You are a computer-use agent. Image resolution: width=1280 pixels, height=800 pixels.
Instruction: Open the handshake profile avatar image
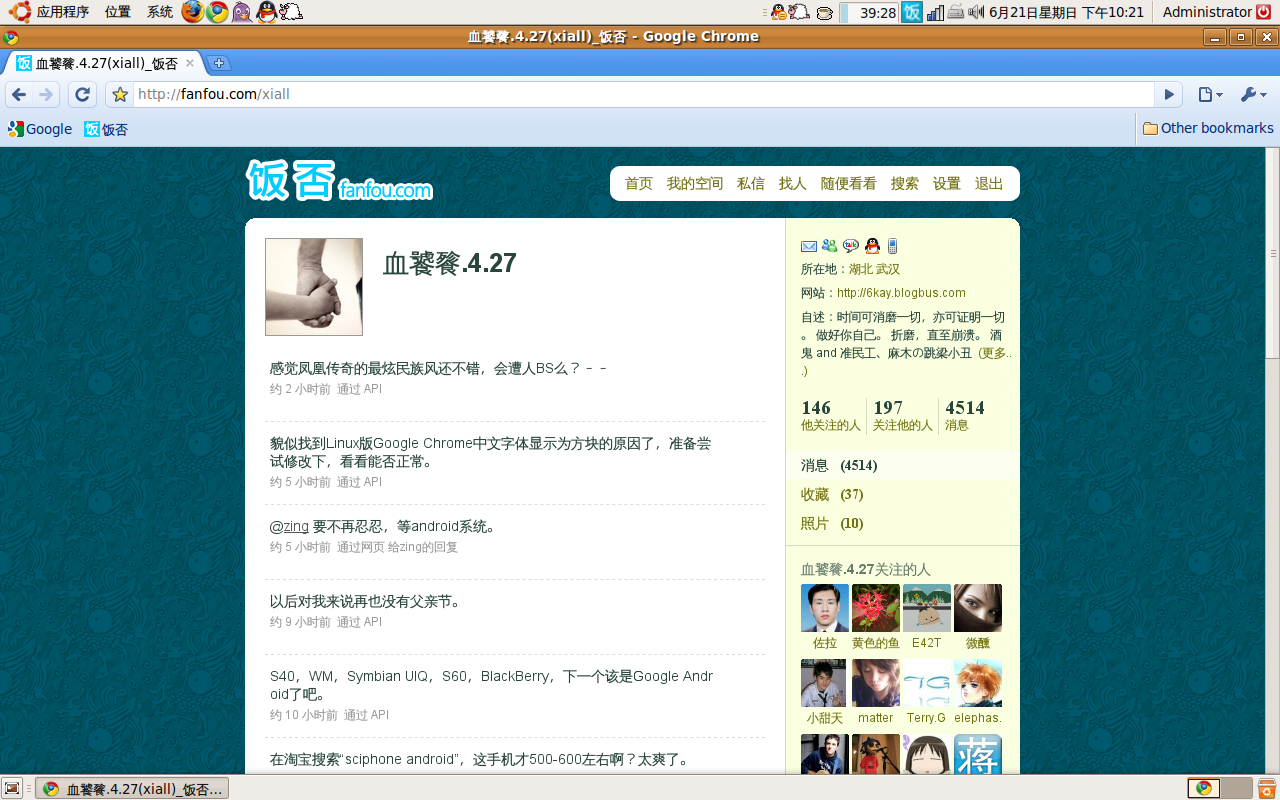[x=314, y=287]
